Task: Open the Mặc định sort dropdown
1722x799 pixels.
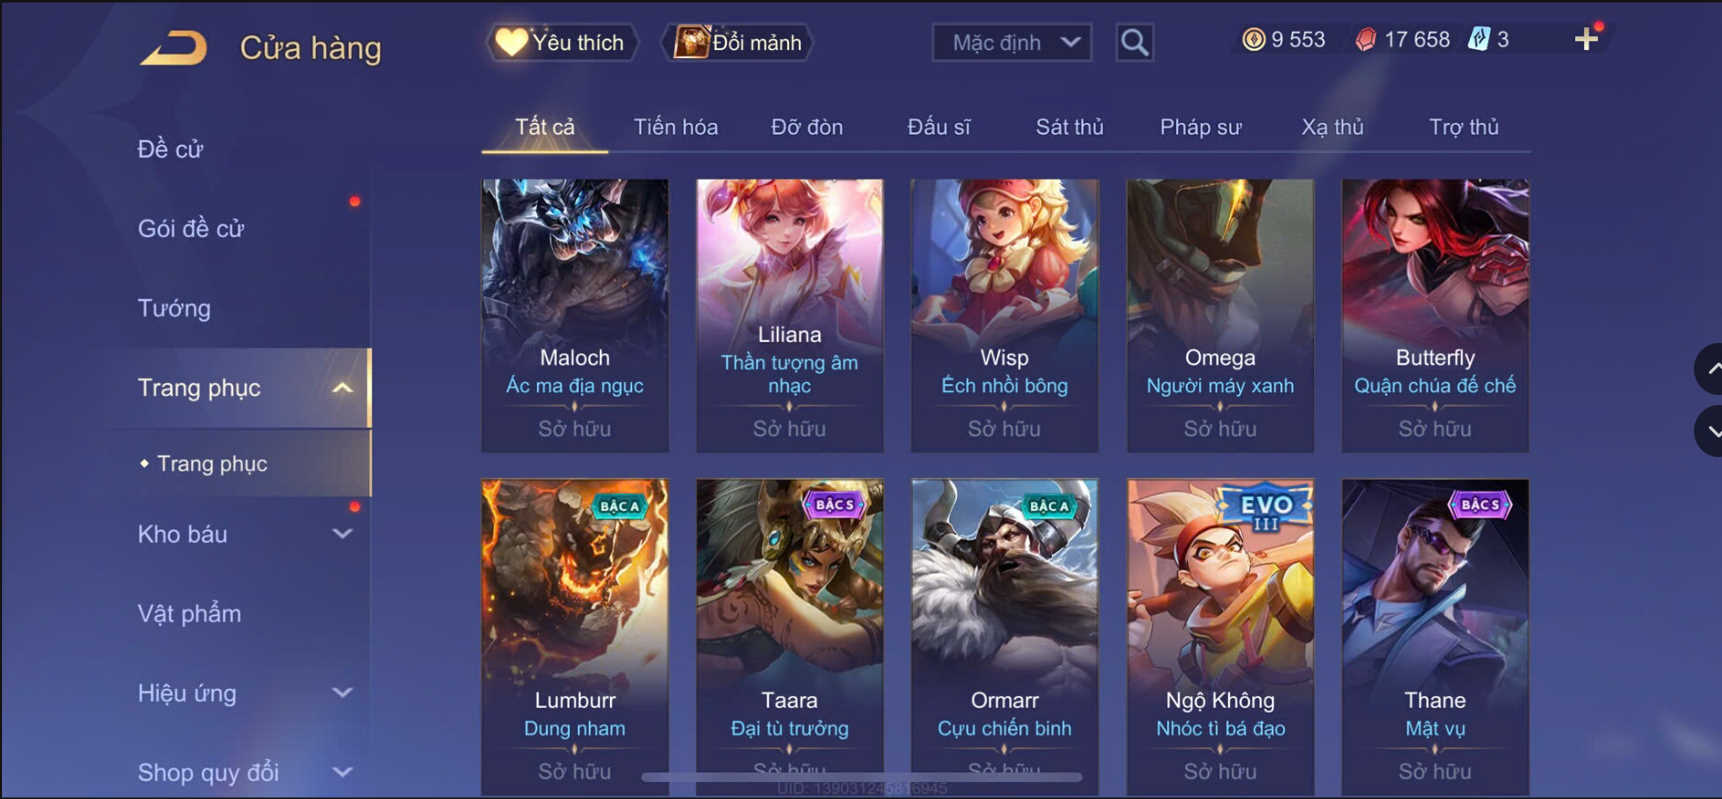Action: point(1012,42)
